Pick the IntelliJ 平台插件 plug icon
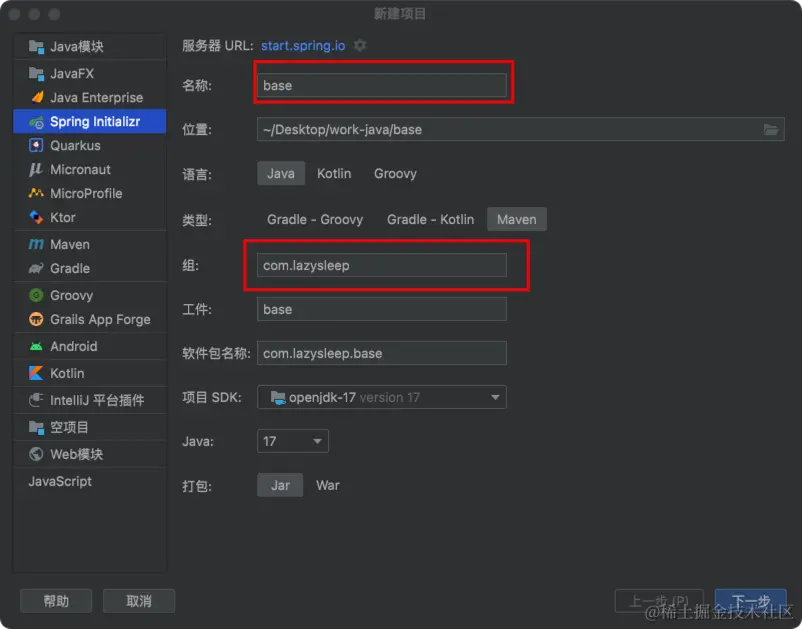802x629 pixels. tap(36, 400)
